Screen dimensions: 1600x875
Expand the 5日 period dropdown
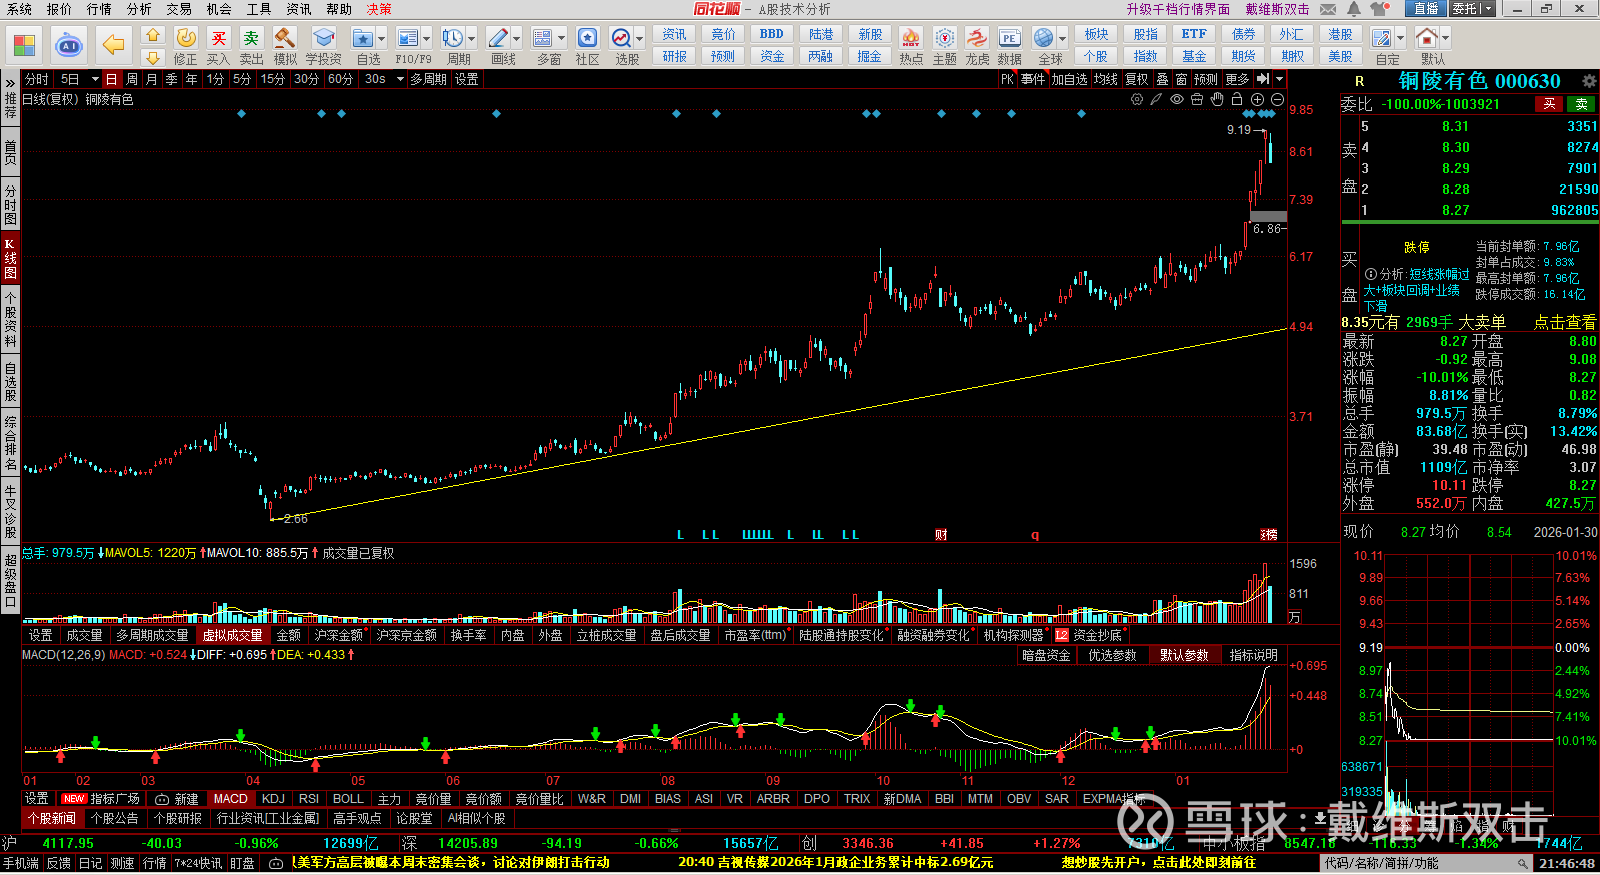[95, 79]
